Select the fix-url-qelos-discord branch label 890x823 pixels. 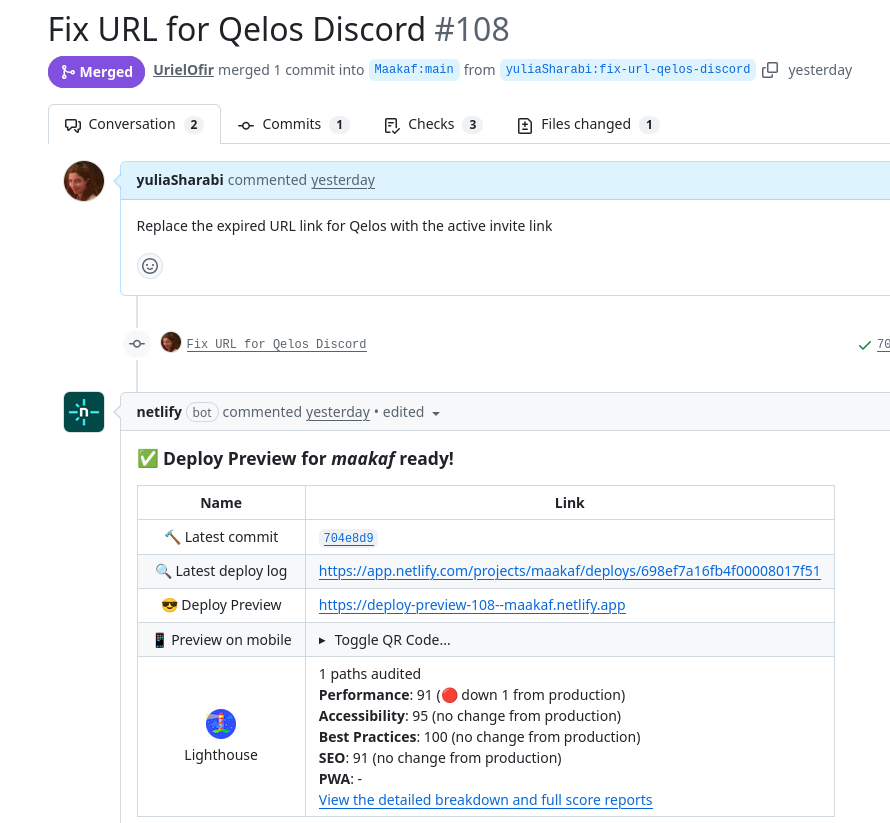coord(628,69)
